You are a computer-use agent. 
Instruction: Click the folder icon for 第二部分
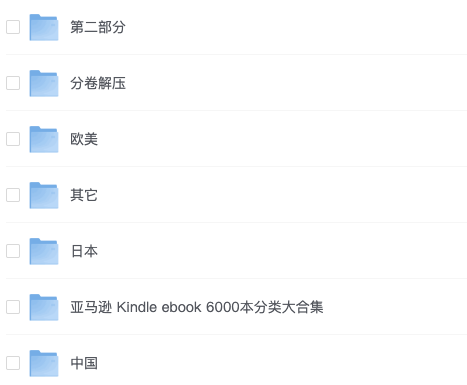[44, 27]
